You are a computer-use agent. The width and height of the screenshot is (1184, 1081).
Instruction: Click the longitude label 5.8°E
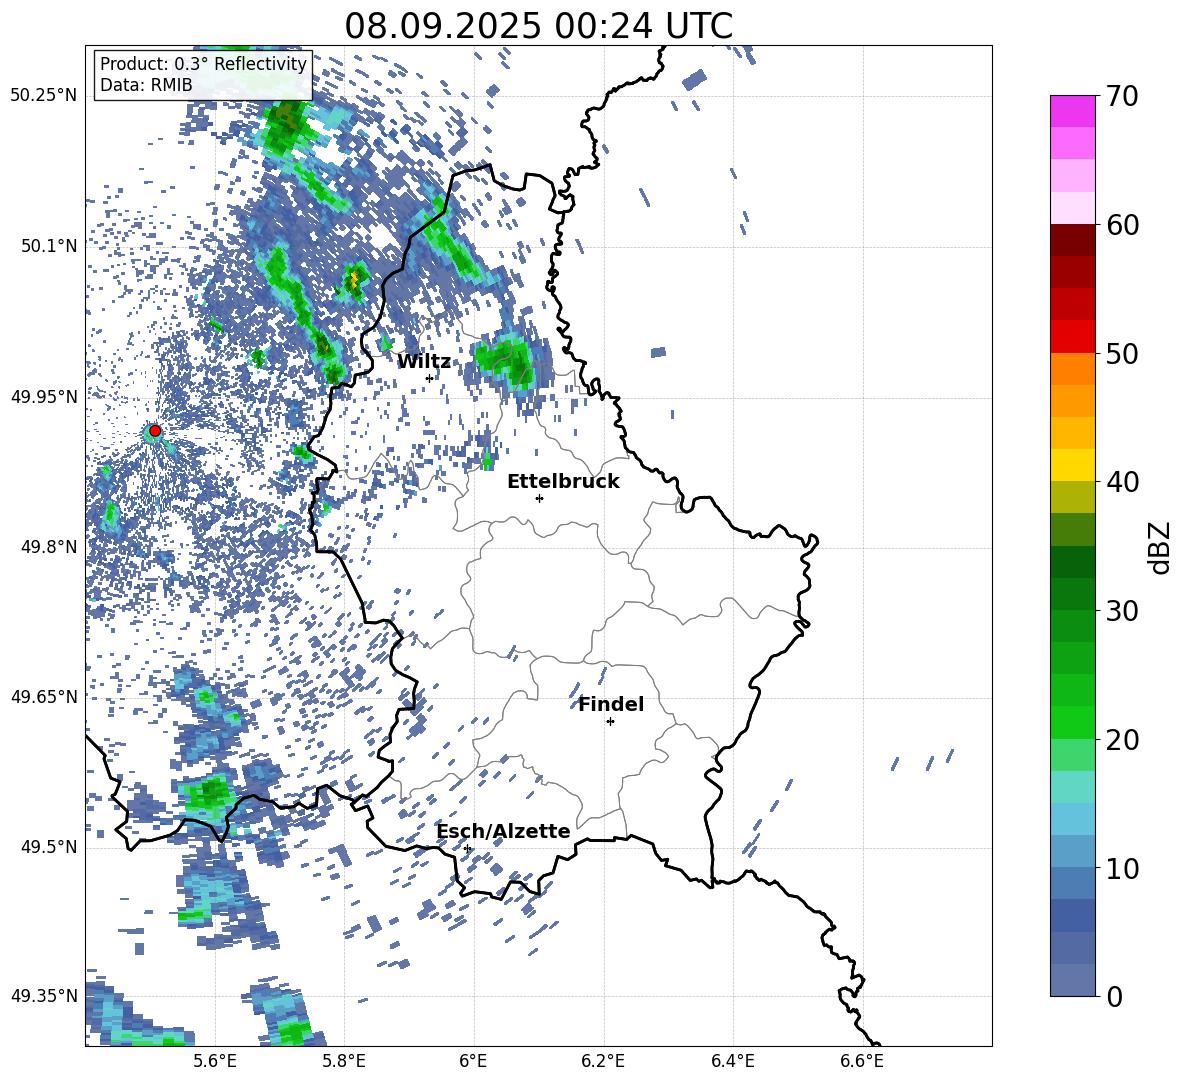[x=344, y=1061]
